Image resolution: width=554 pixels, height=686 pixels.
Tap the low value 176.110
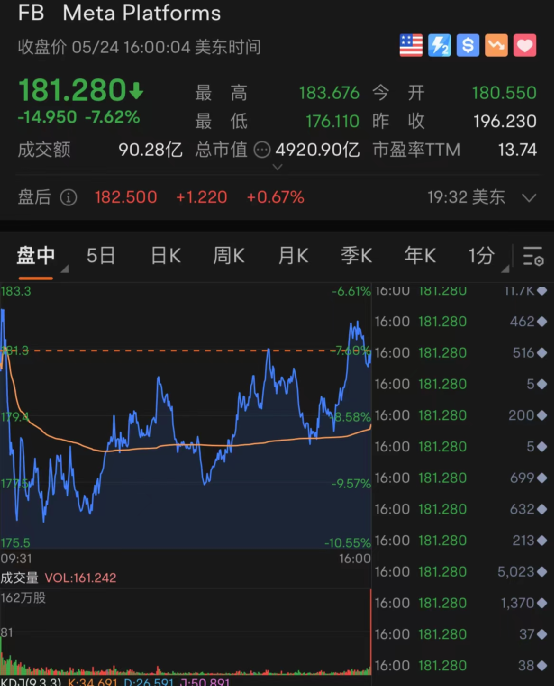(x=332, y=121)
